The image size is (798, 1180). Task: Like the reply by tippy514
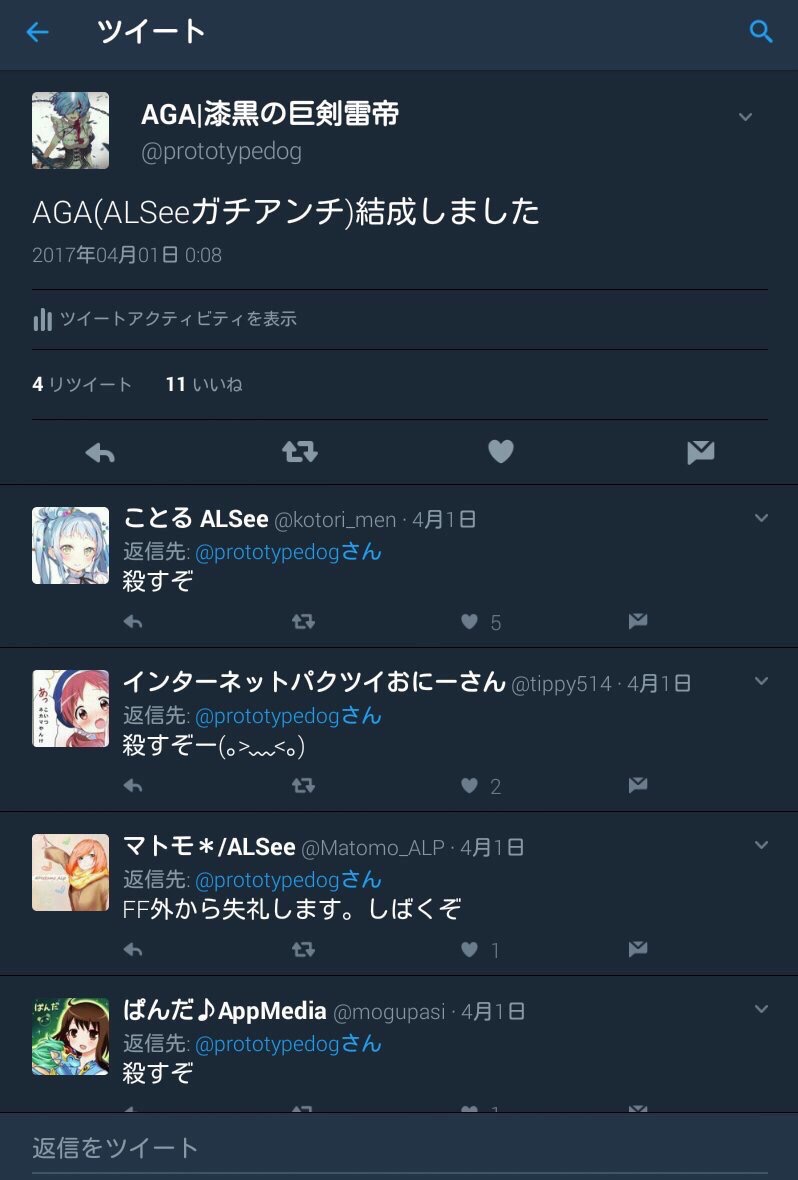point(469,786)
